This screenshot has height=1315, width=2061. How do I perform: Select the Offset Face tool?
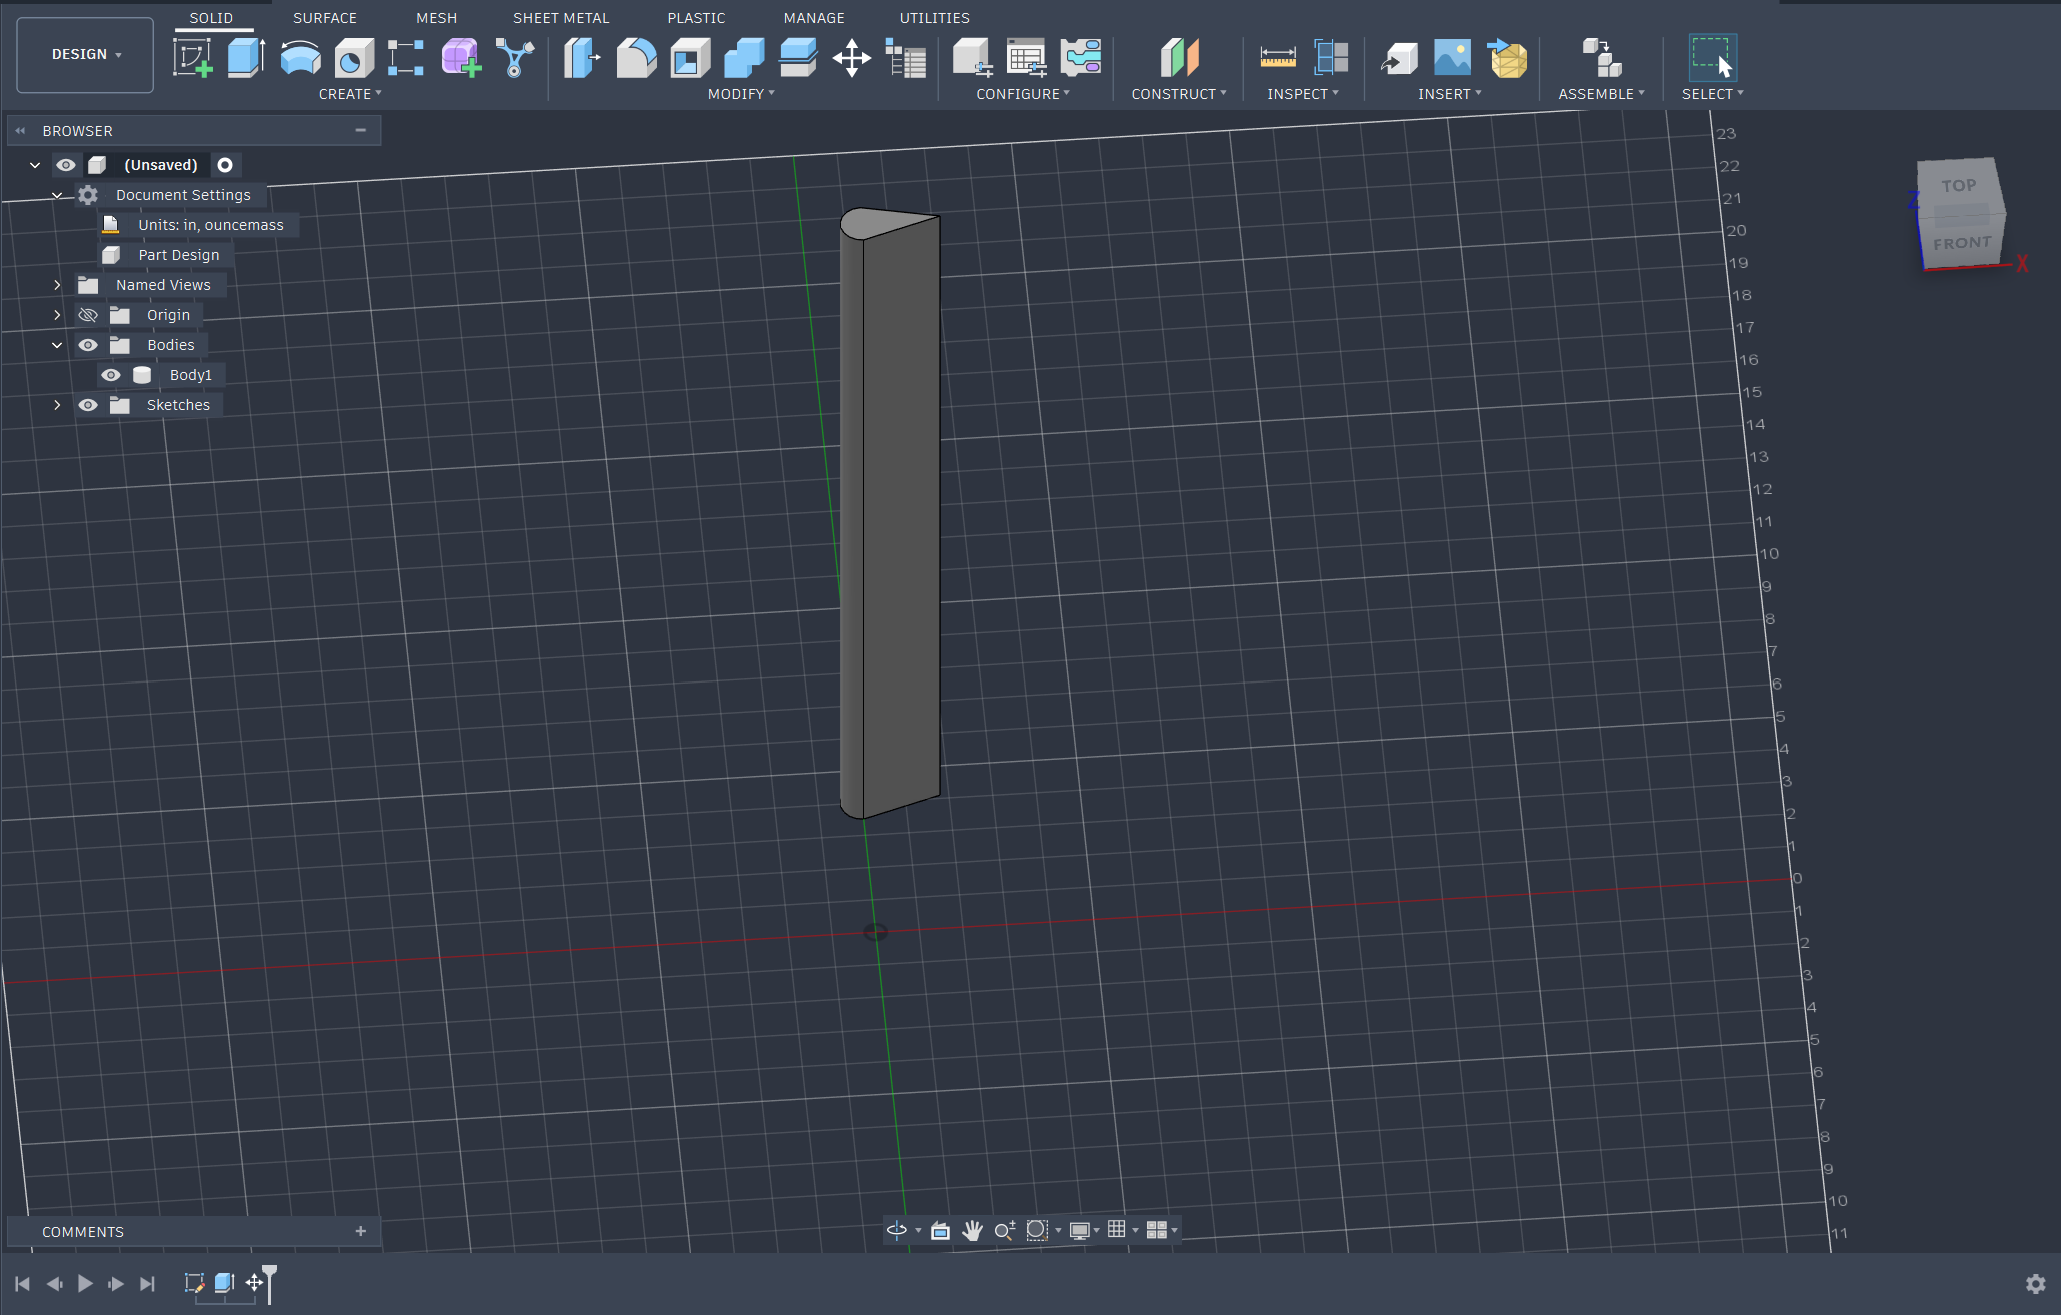pyautogui.click(x=798, y=58)
